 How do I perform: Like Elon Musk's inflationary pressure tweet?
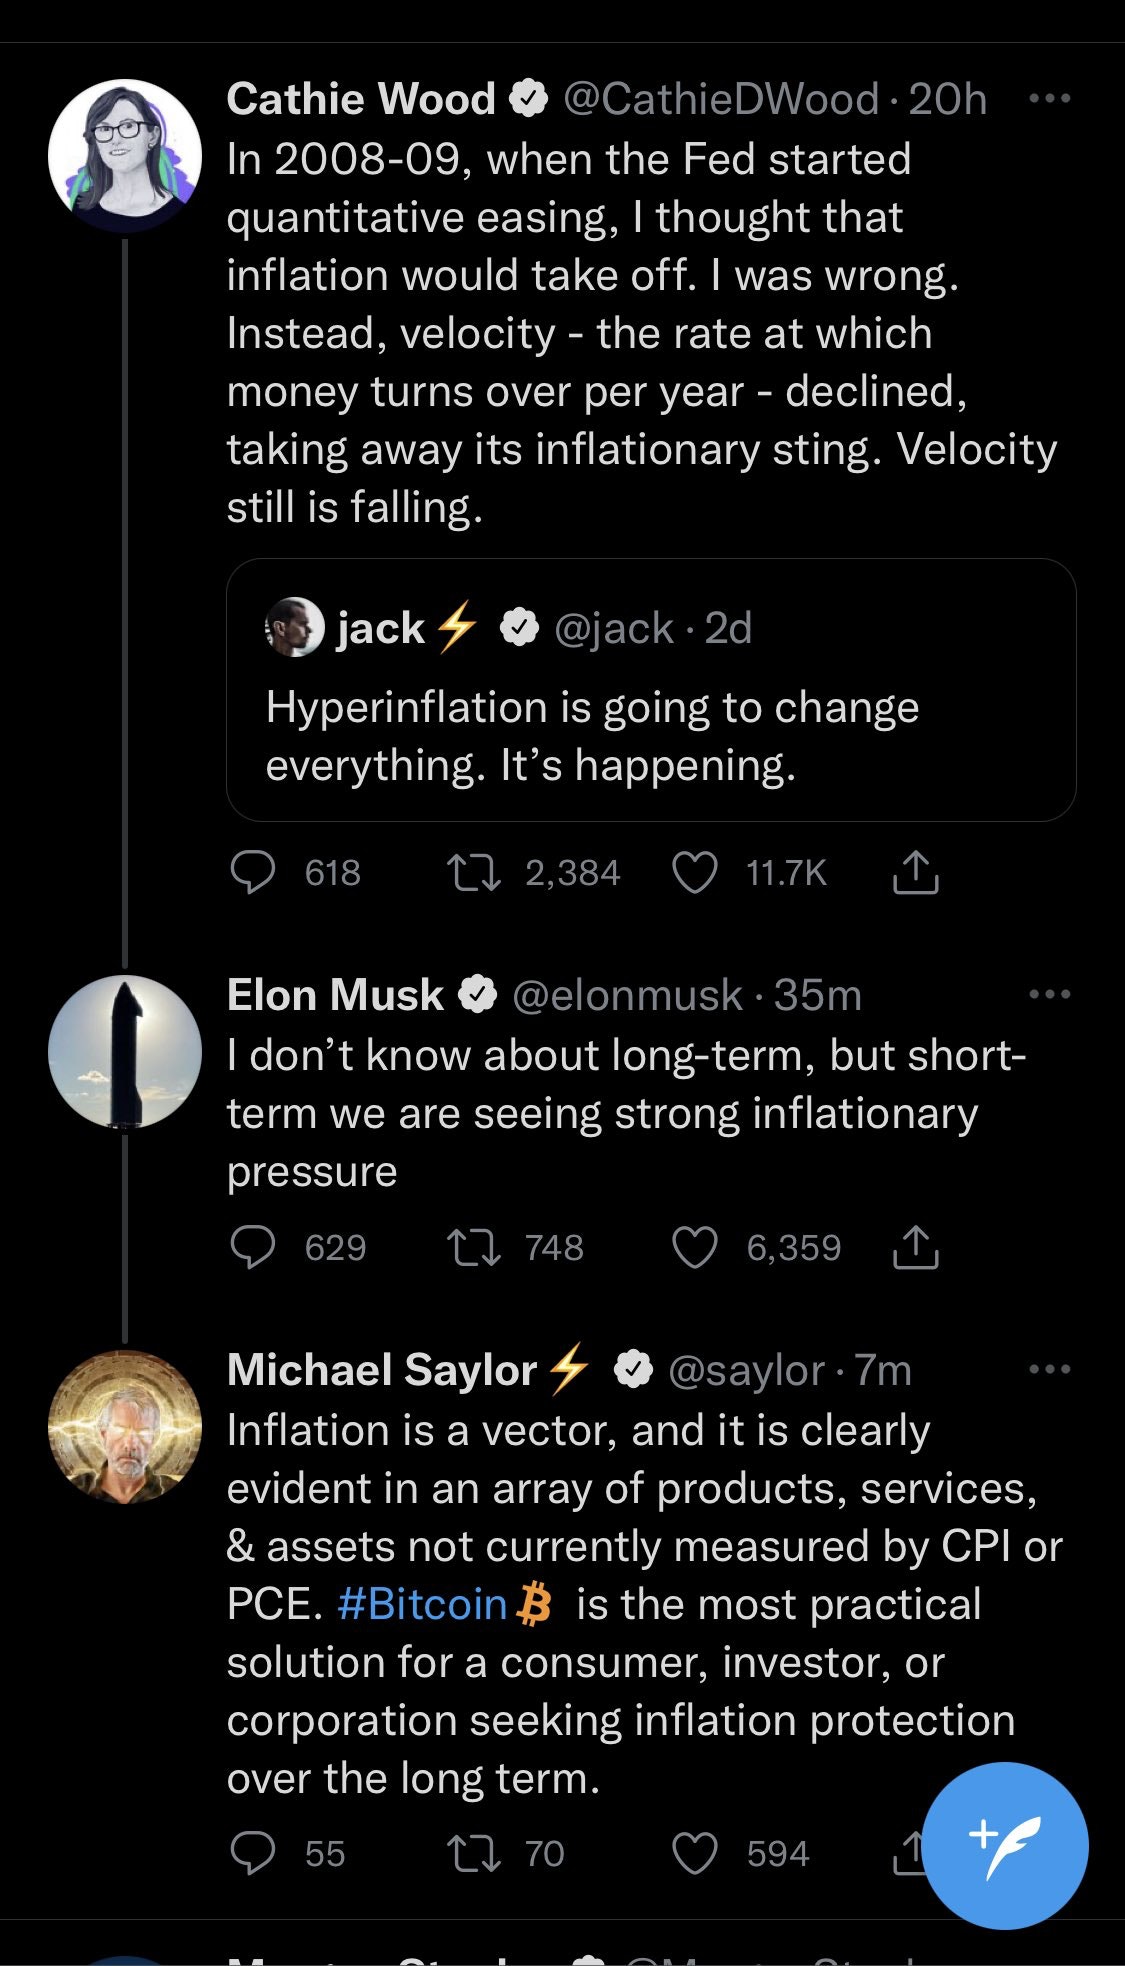(694, 1247)
